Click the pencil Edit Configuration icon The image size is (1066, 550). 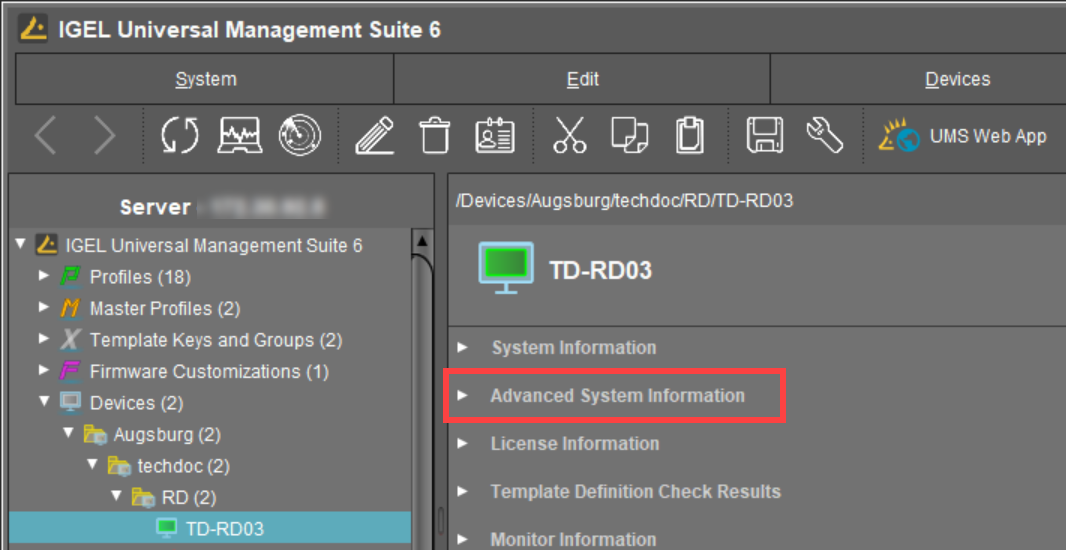374,136
